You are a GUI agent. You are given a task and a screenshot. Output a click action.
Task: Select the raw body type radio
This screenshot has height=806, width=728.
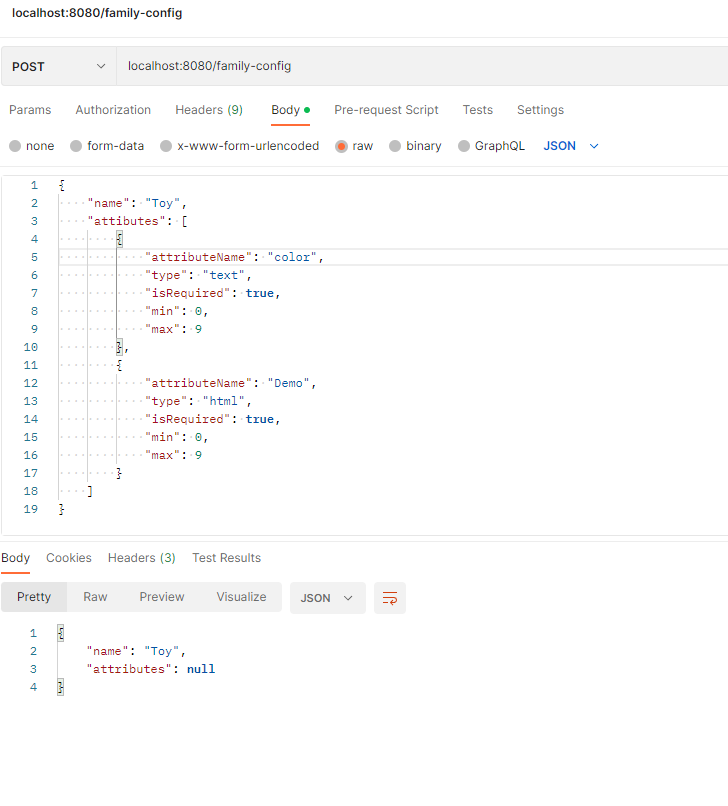(341, 146)
